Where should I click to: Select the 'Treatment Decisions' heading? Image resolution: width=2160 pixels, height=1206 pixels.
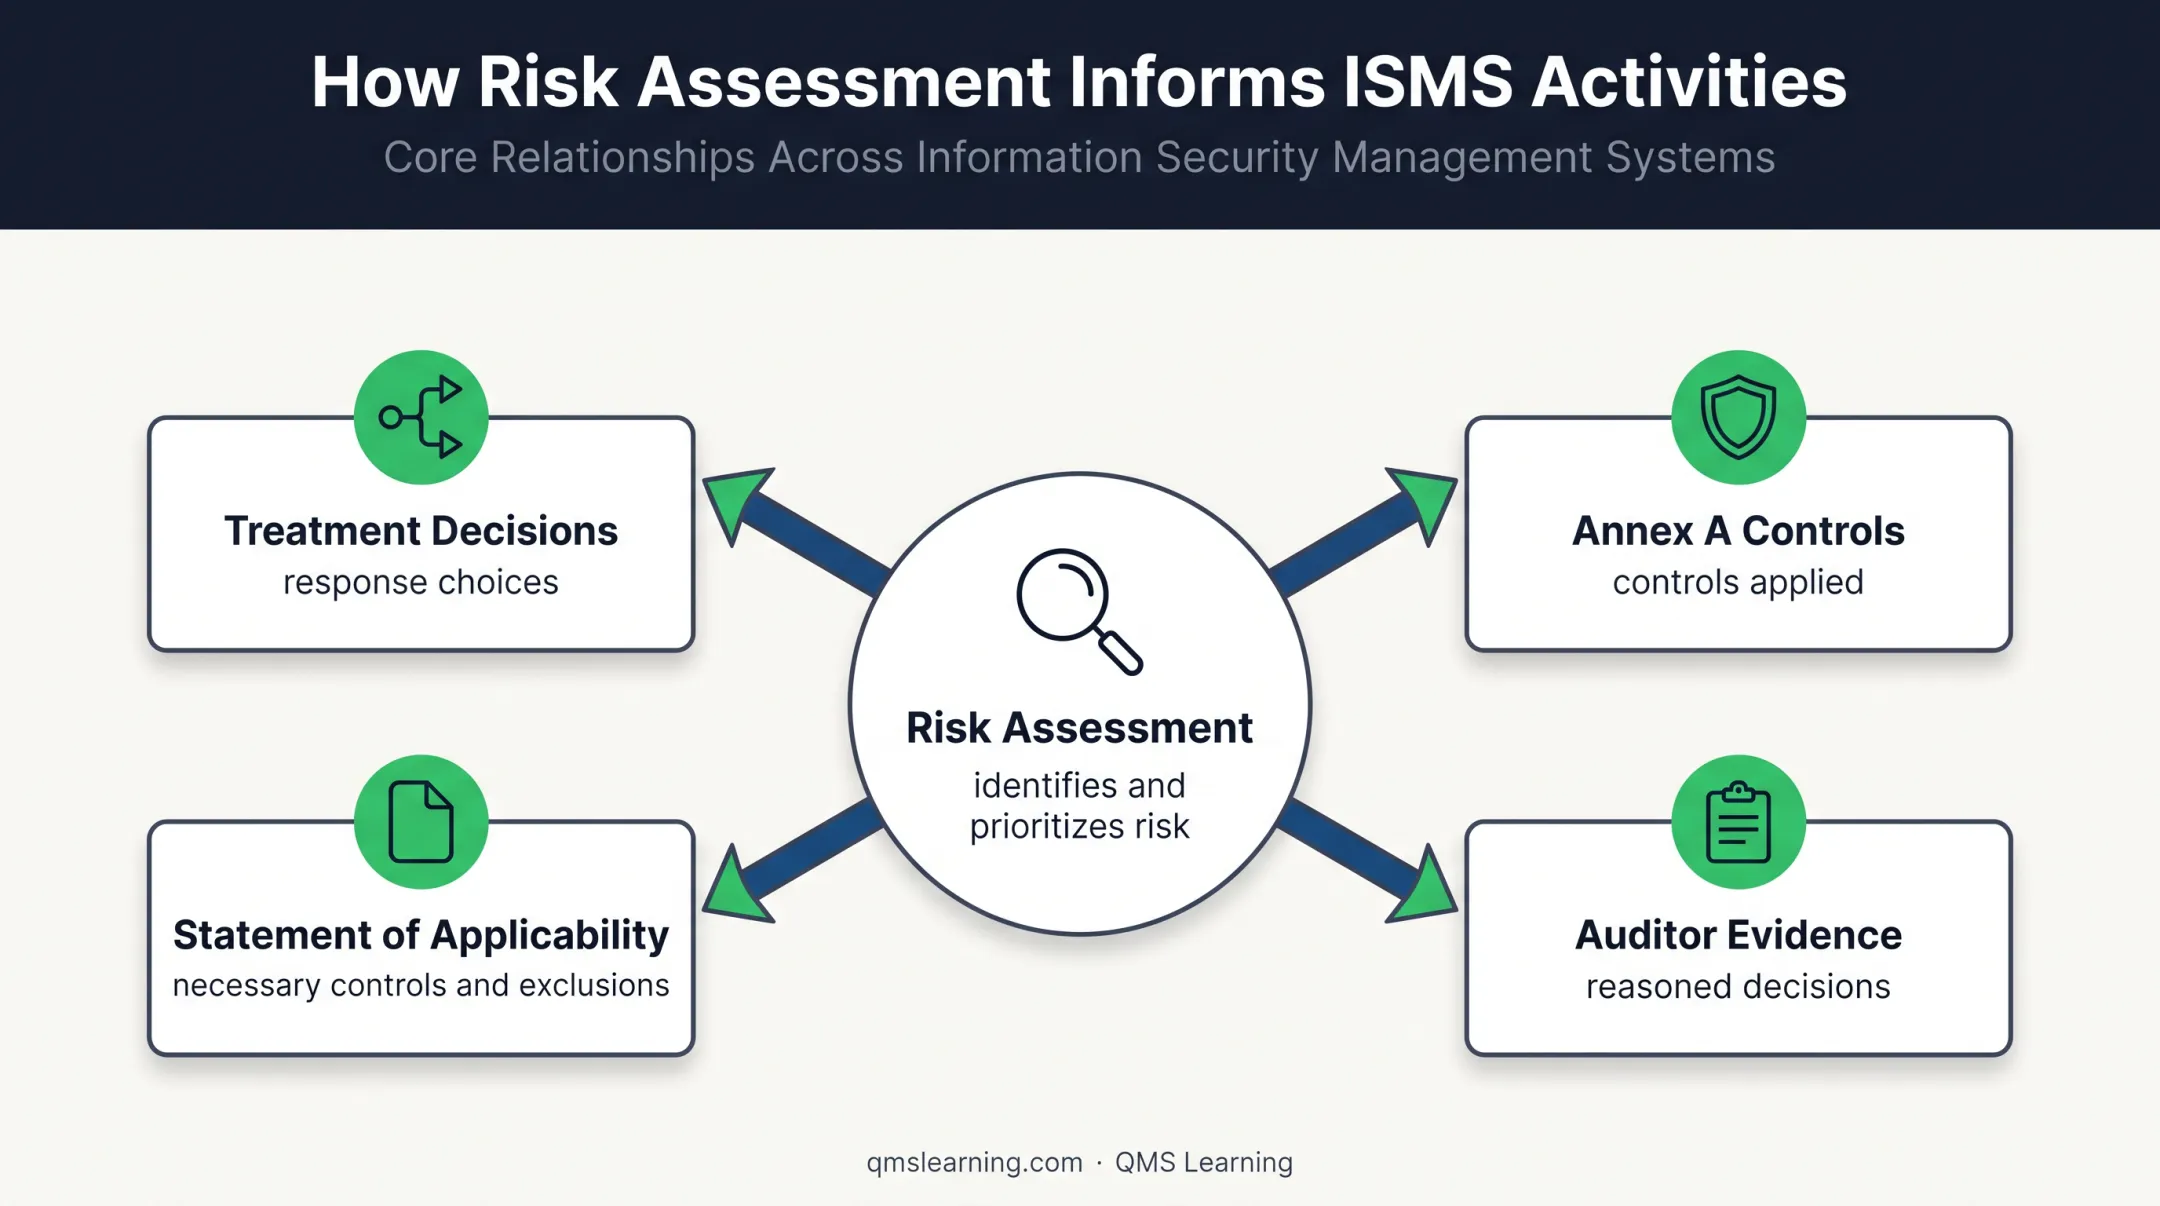click(x=421, y=531)
